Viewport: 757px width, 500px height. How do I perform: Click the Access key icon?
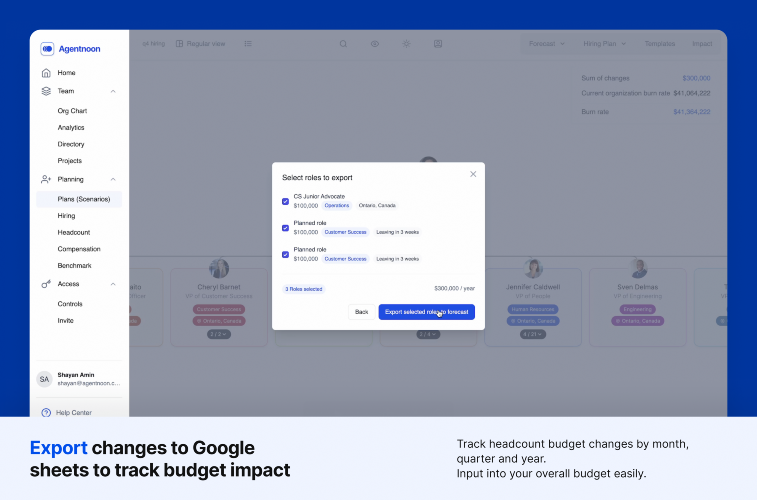(46, 284)
